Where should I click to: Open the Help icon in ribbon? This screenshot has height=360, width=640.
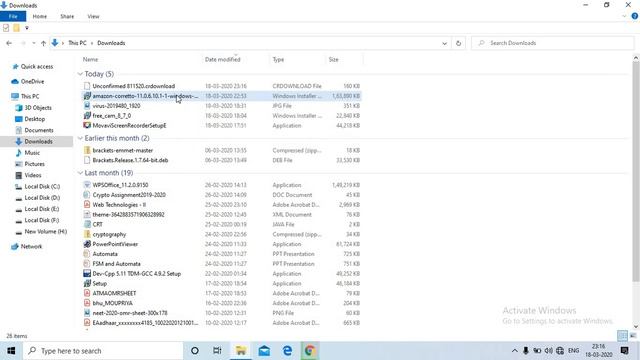point(634,16)
